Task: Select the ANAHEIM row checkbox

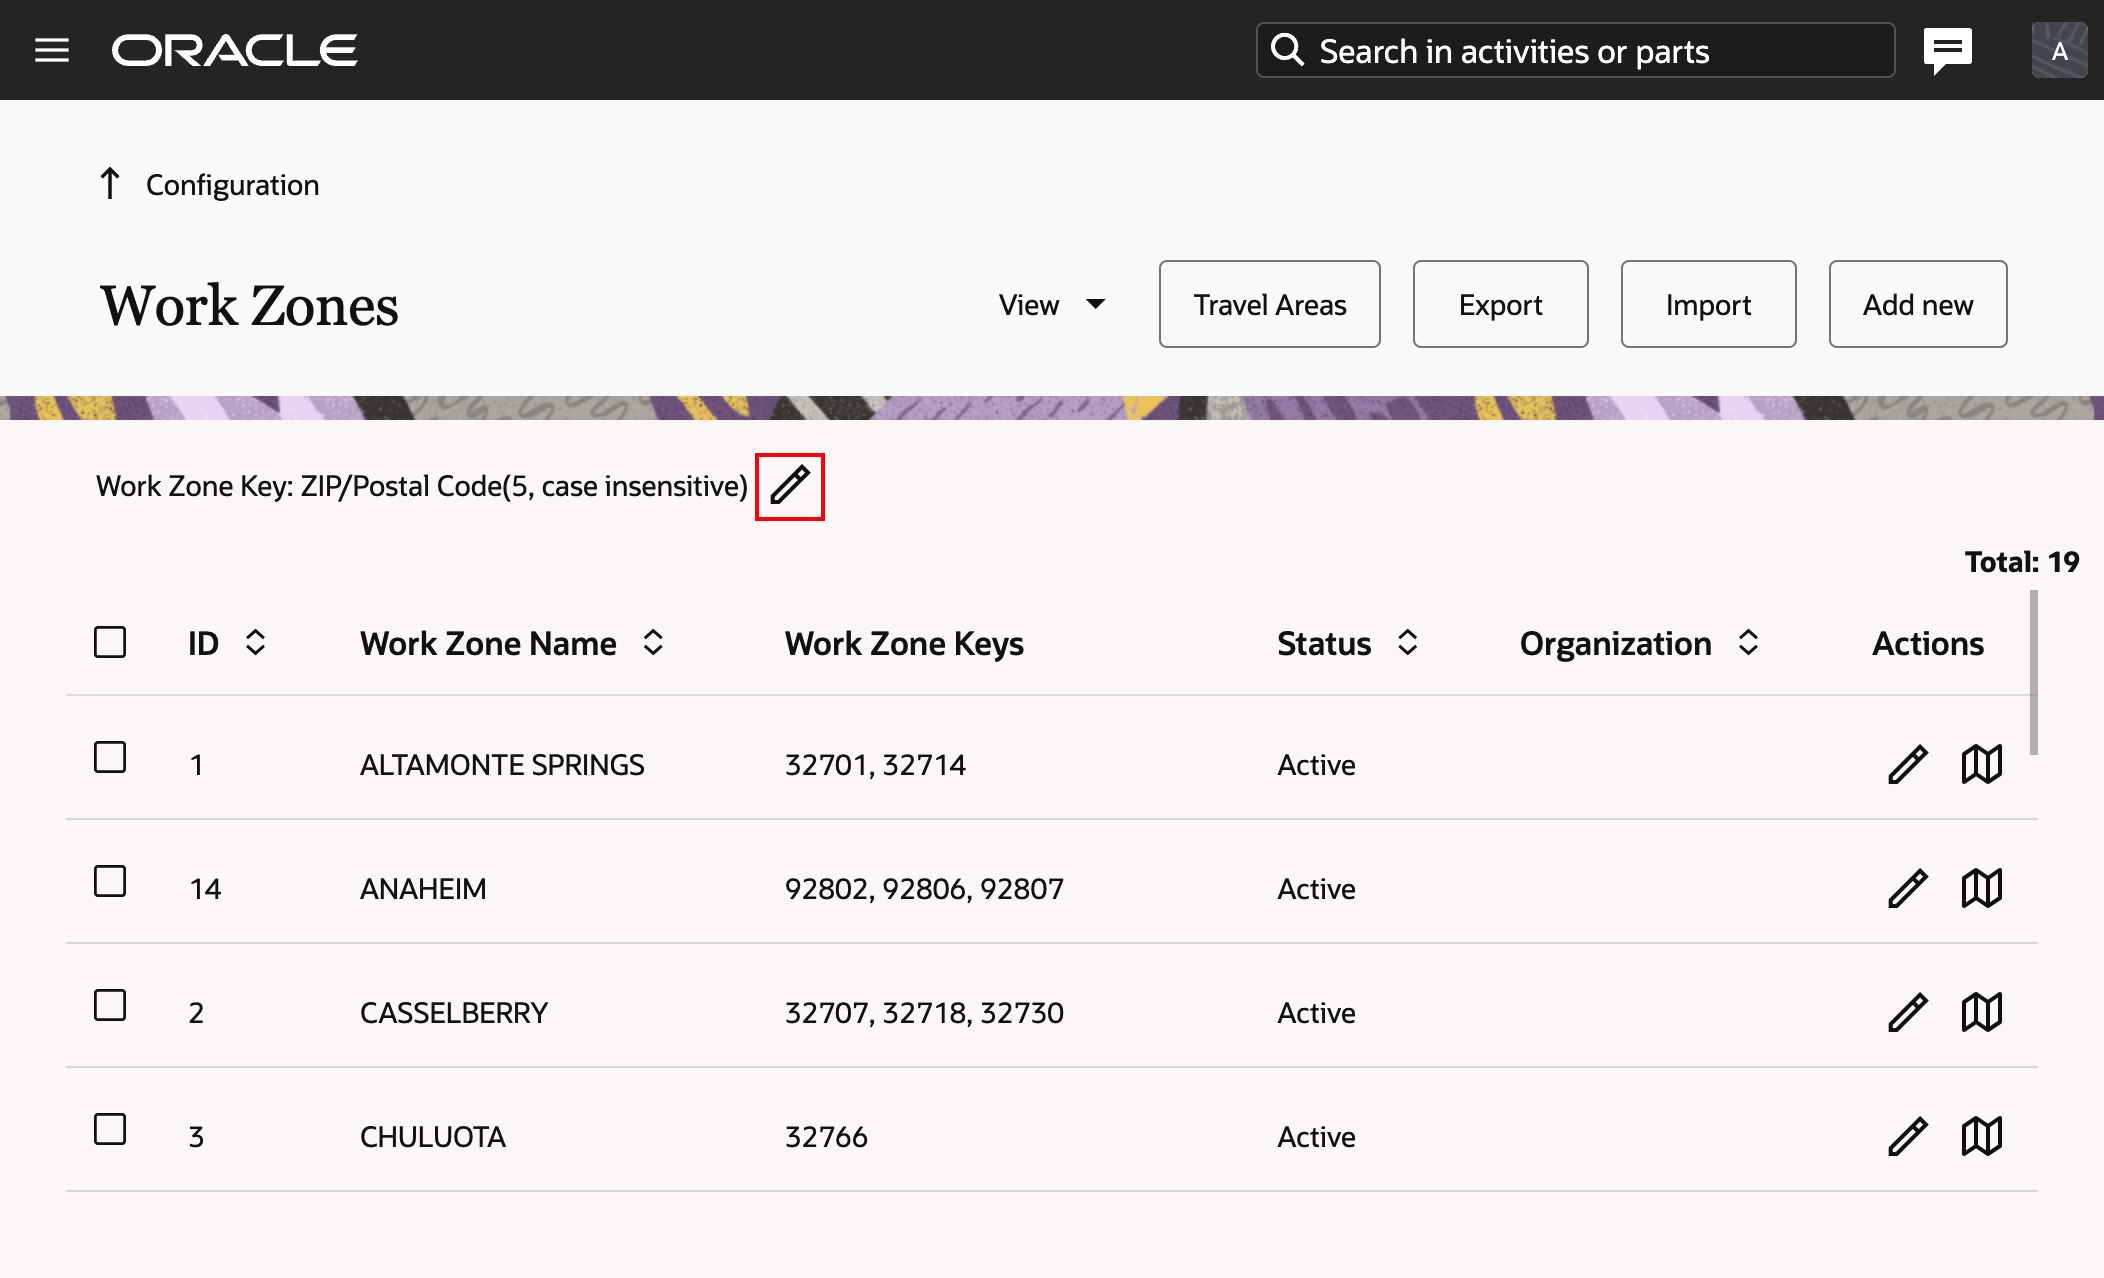Action: coord(110,881)
